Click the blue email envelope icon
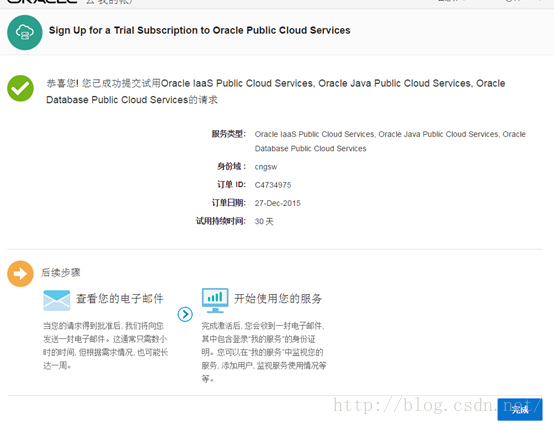Viewport: 554px width, 425px height. 57,300
